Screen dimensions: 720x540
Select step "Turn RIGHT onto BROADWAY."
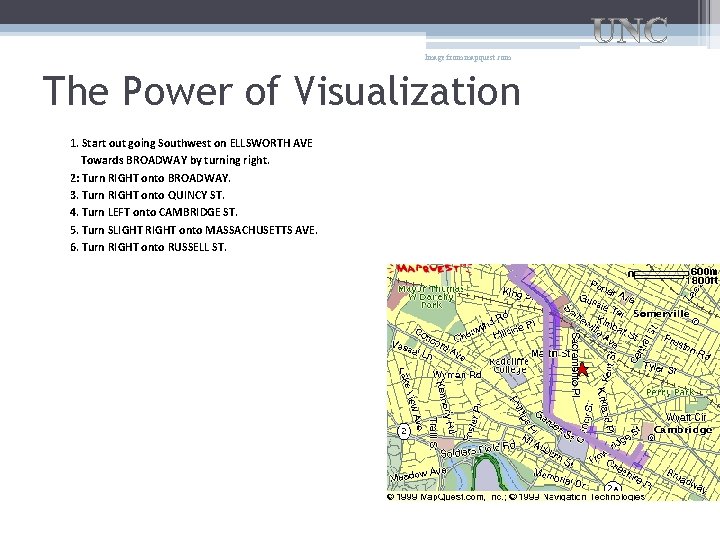(150, 178)
